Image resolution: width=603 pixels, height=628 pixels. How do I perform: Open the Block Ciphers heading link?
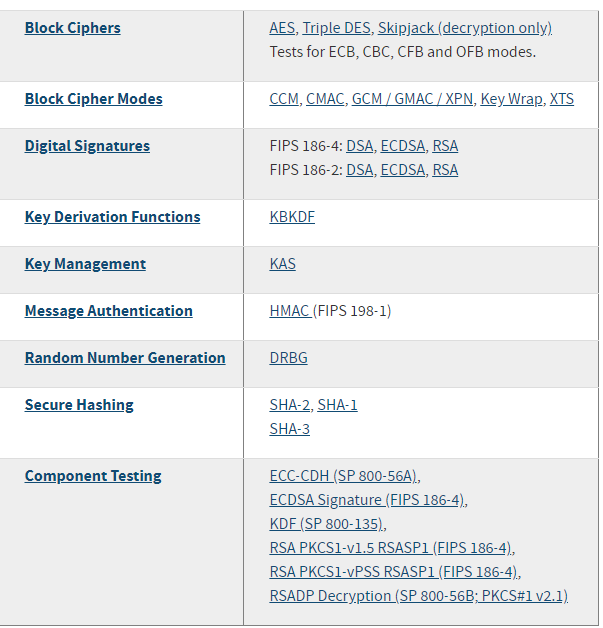(x=72, y=28)
